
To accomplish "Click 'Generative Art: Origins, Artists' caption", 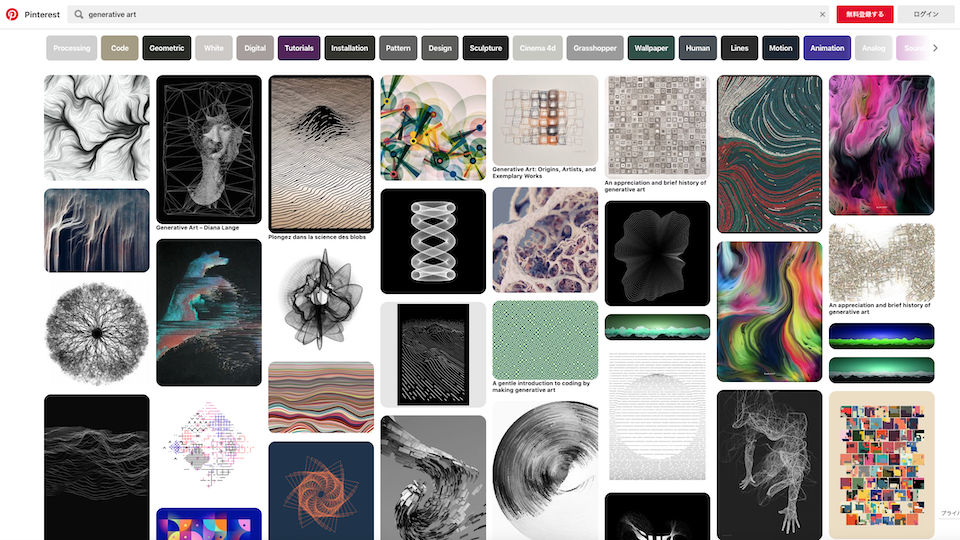I will 544,173.
